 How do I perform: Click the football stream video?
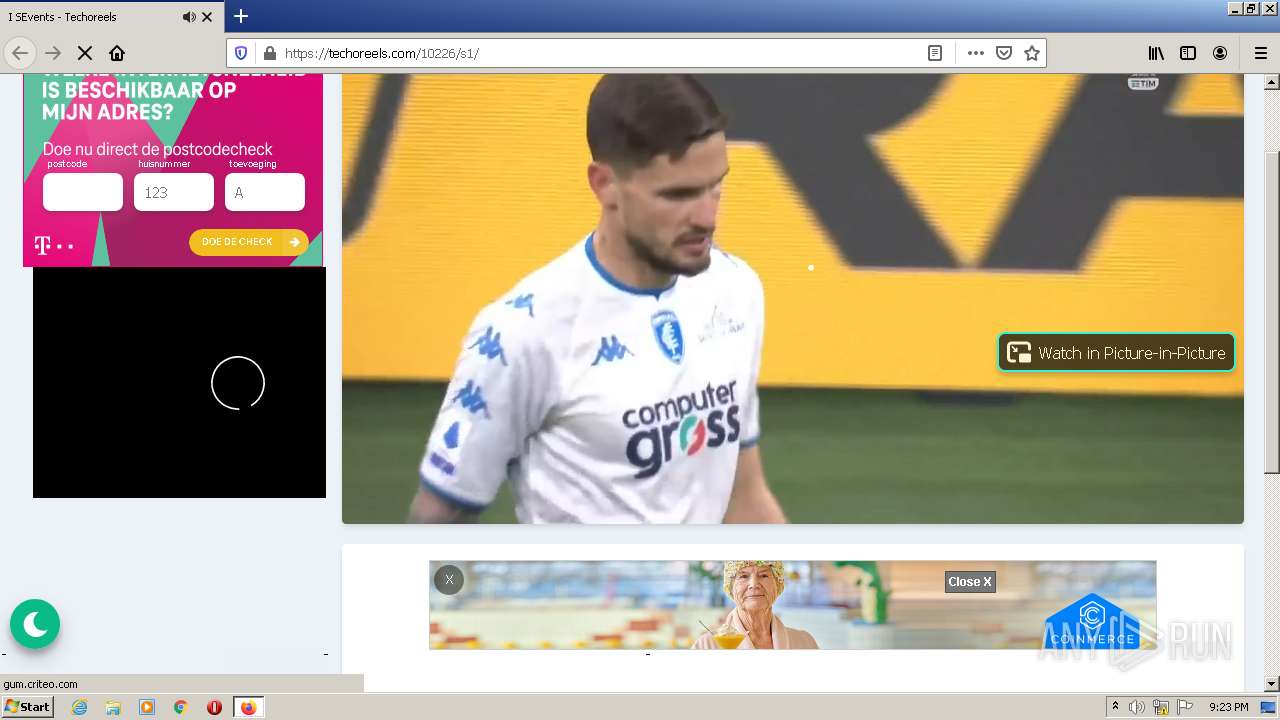[x=792, y=298]
